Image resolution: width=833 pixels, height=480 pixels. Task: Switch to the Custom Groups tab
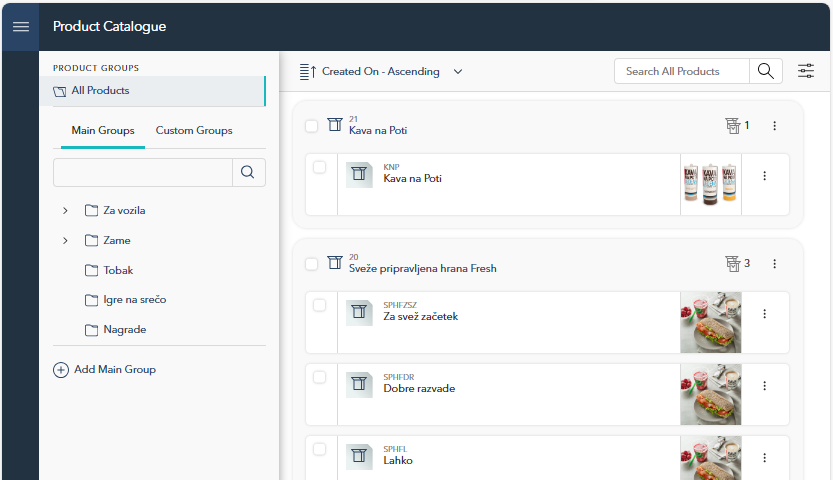point(194,131)
